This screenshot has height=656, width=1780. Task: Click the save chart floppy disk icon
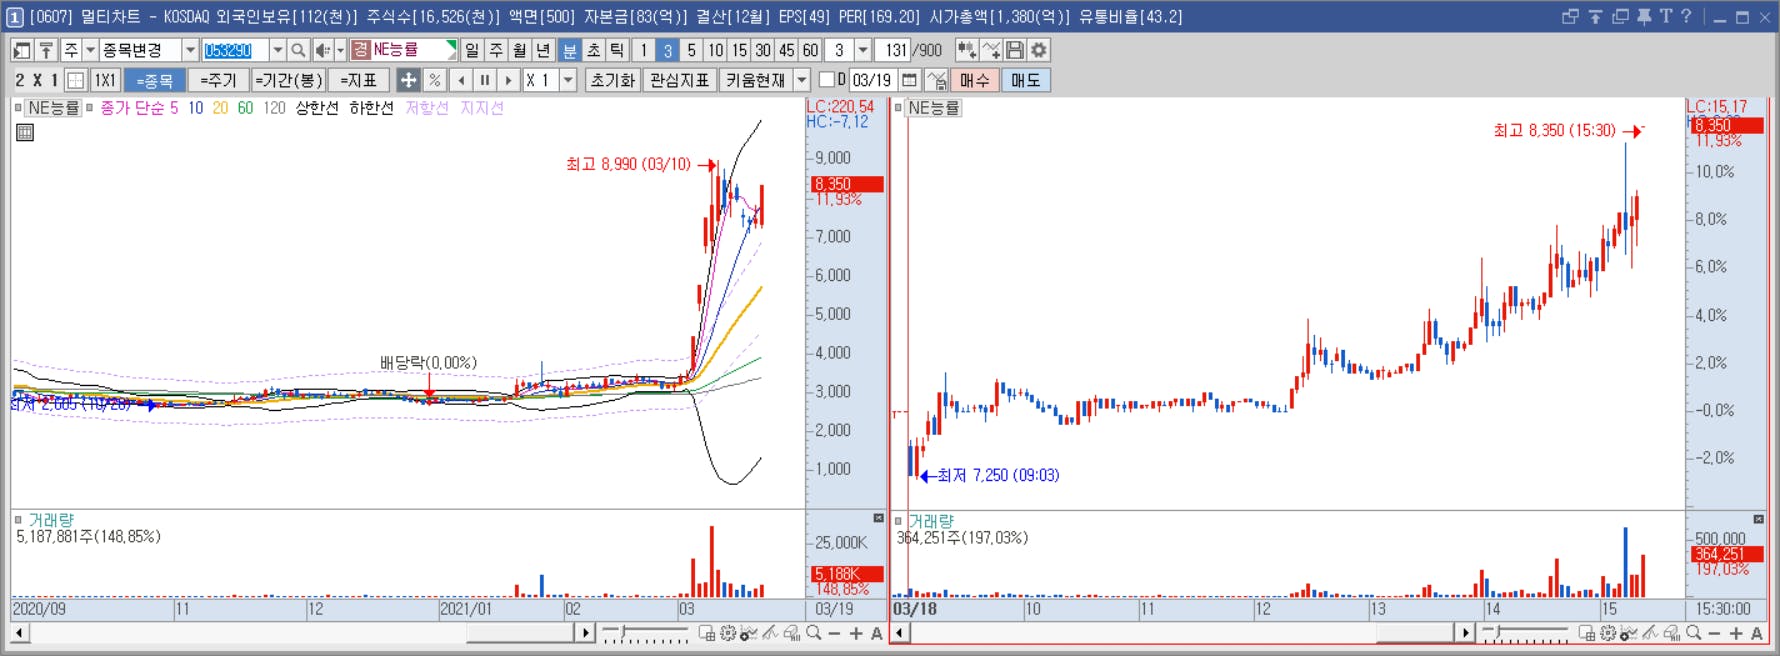click(x=1015, y=50)
